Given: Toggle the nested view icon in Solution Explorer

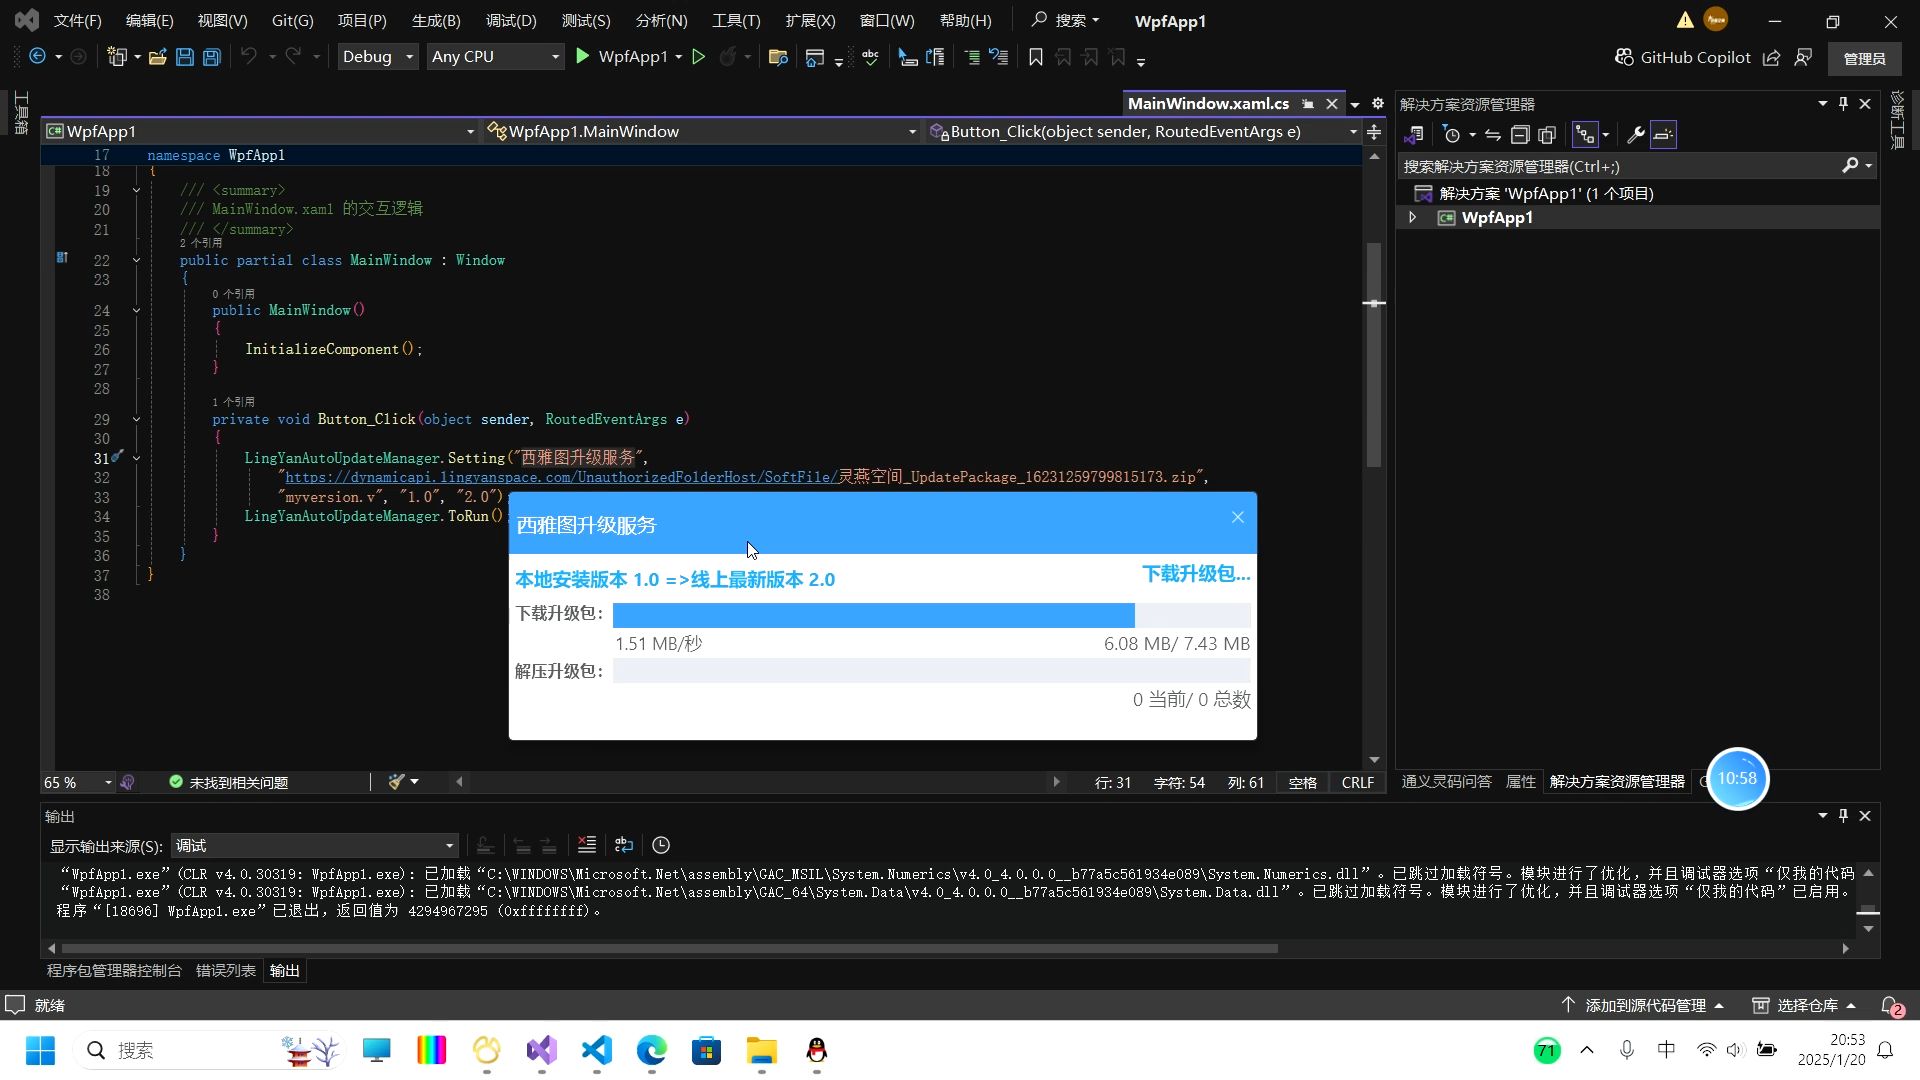Looking at the screenshot, I should click(1585, 135).
